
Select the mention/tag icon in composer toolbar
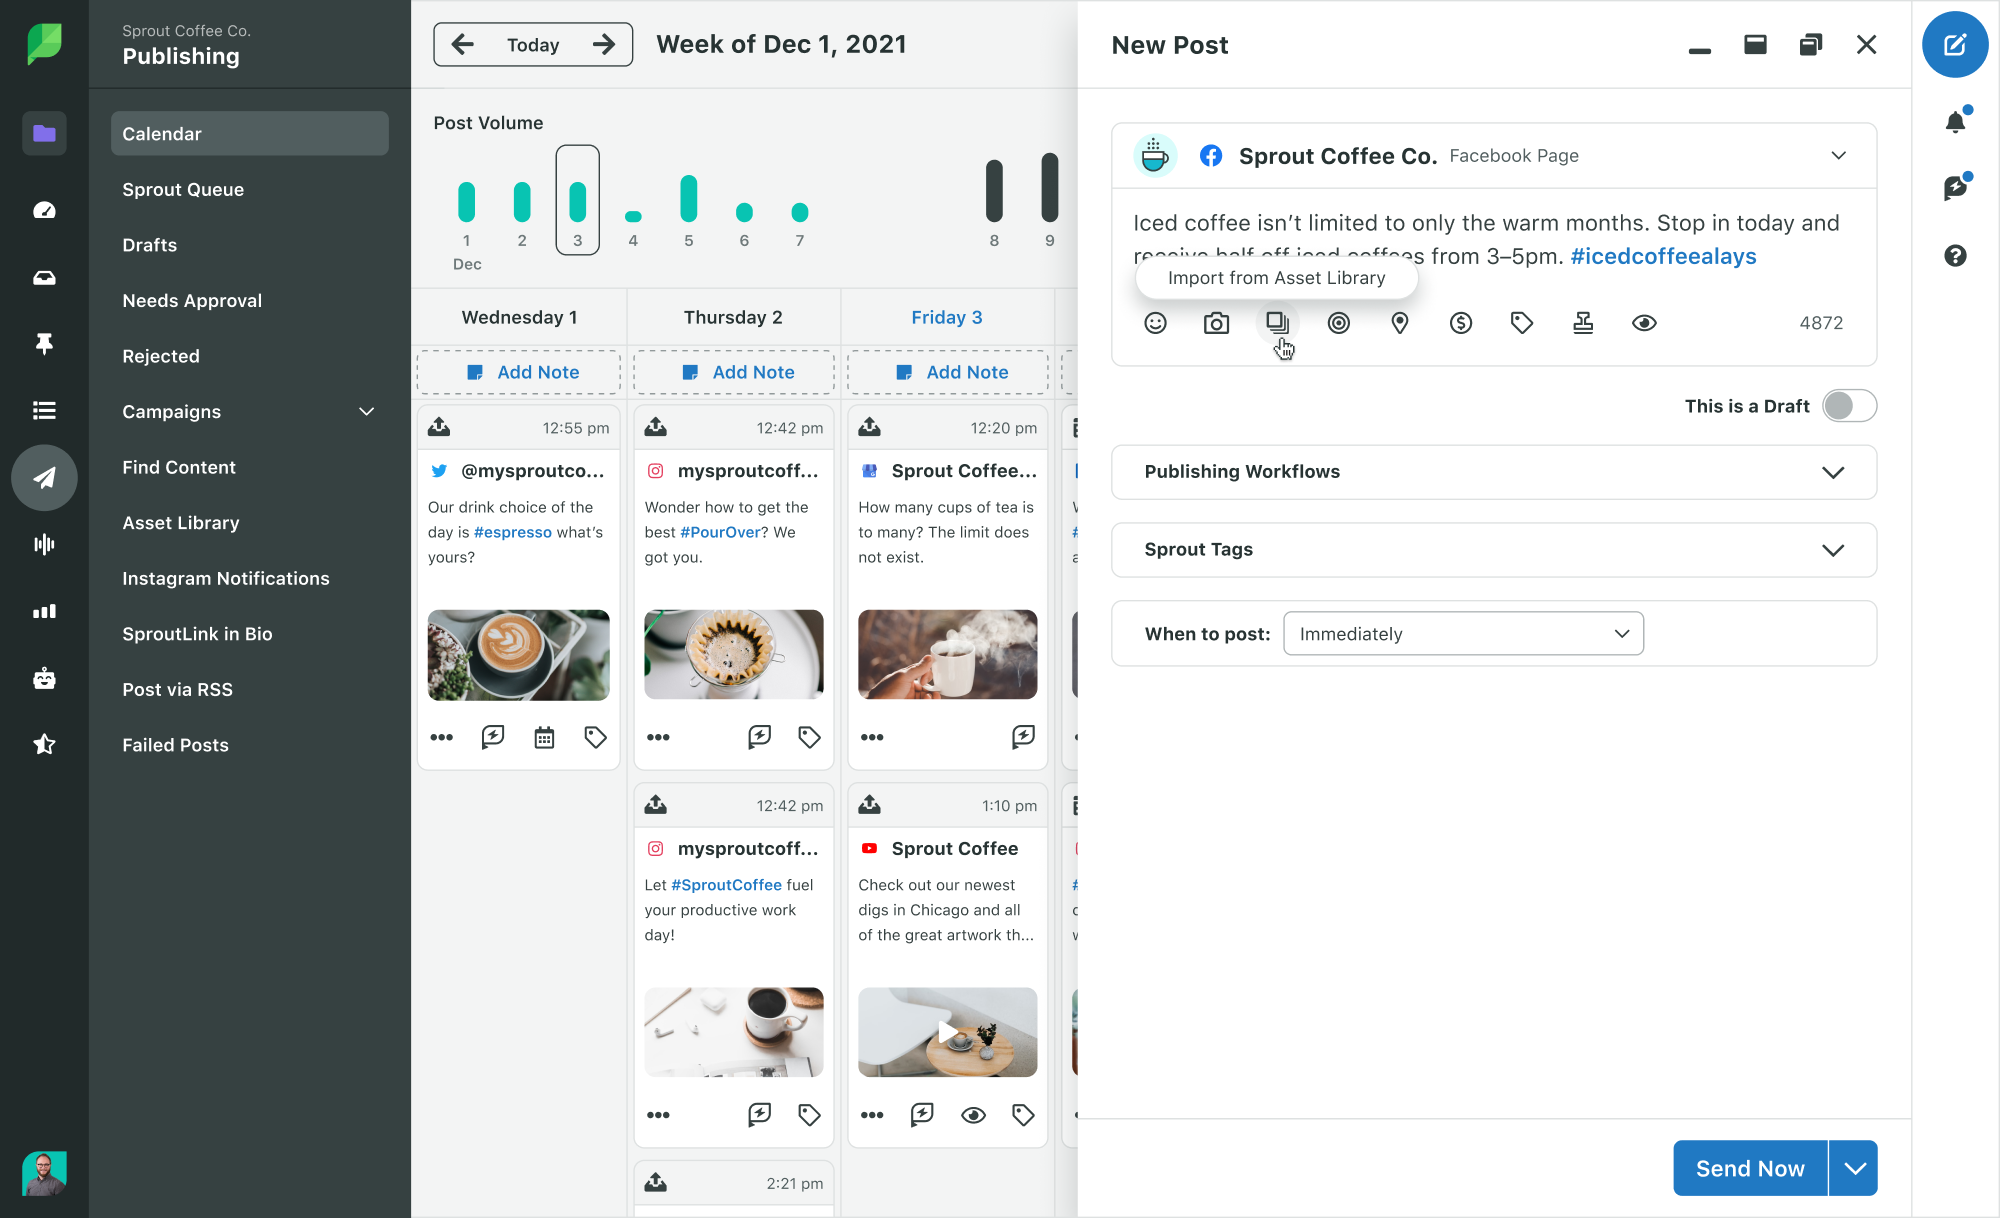pos(1337,321)
